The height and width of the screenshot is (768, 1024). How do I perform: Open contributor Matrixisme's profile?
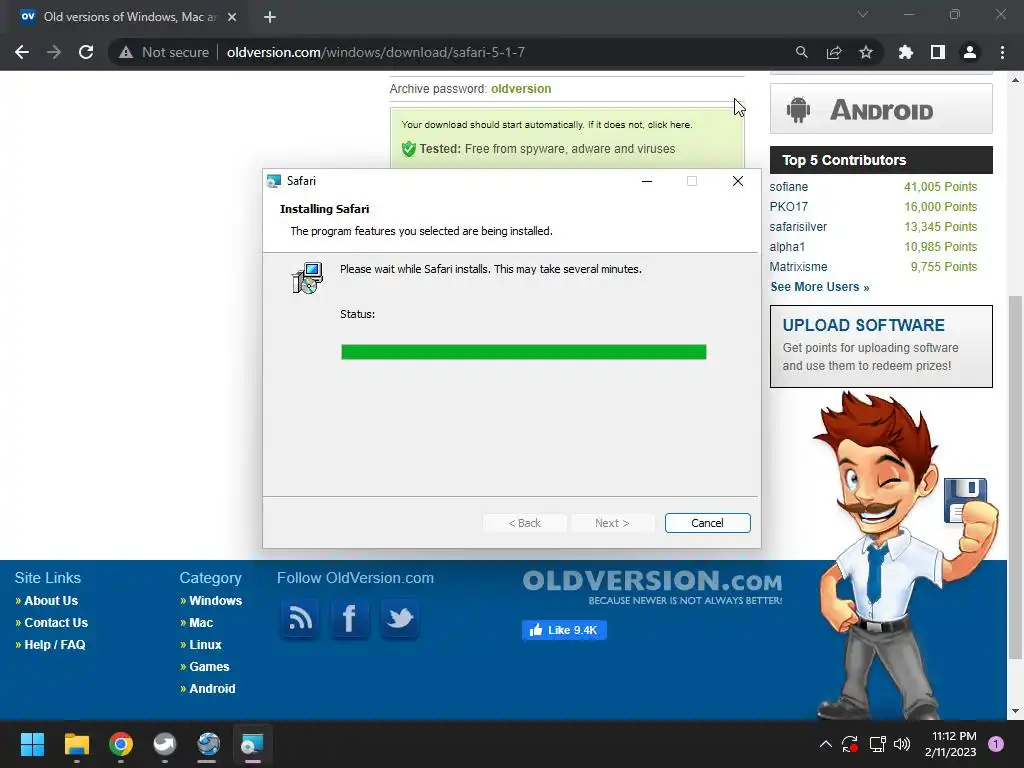798,267
